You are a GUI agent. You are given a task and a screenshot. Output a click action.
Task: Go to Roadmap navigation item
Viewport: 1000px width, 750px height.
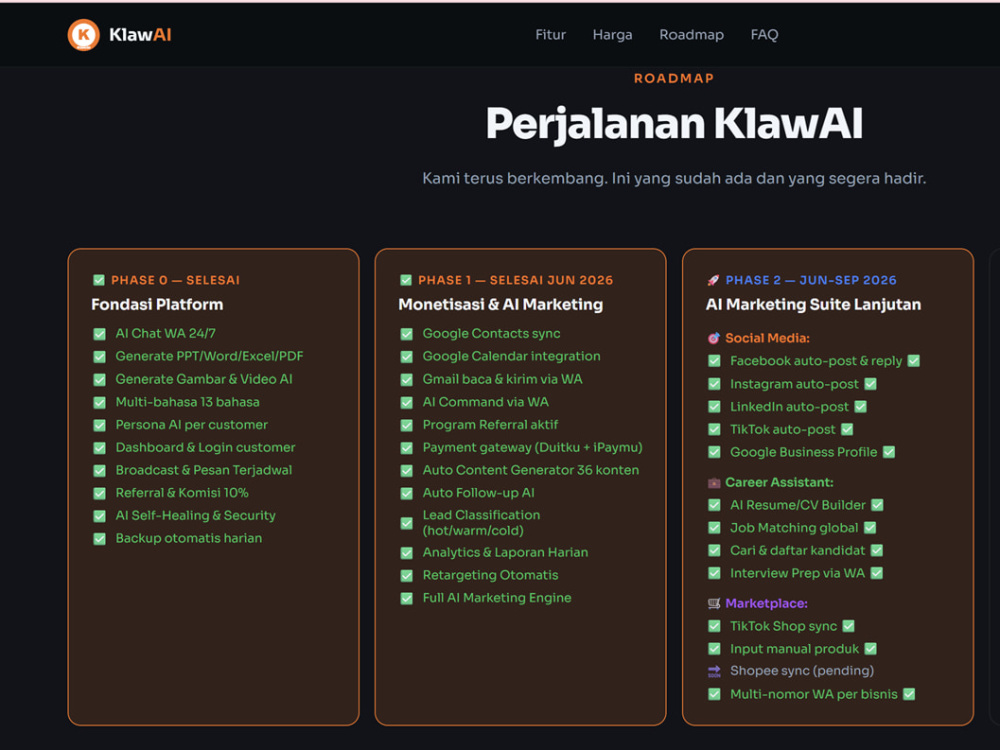(691, 34)
